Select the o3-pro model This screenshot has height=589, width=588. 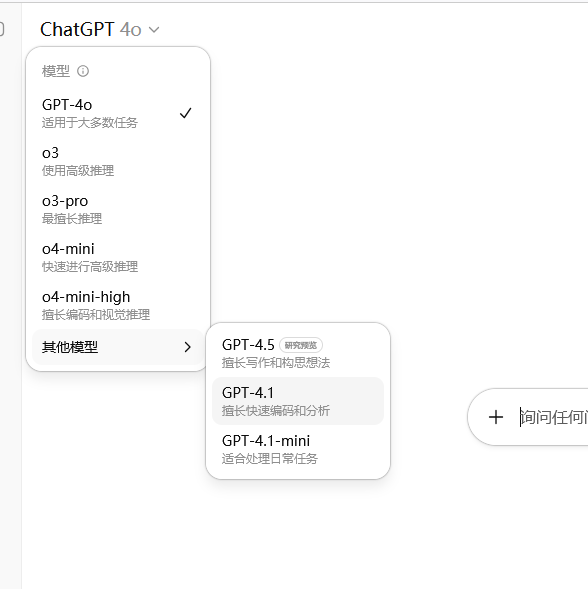(x=118, y=209)
